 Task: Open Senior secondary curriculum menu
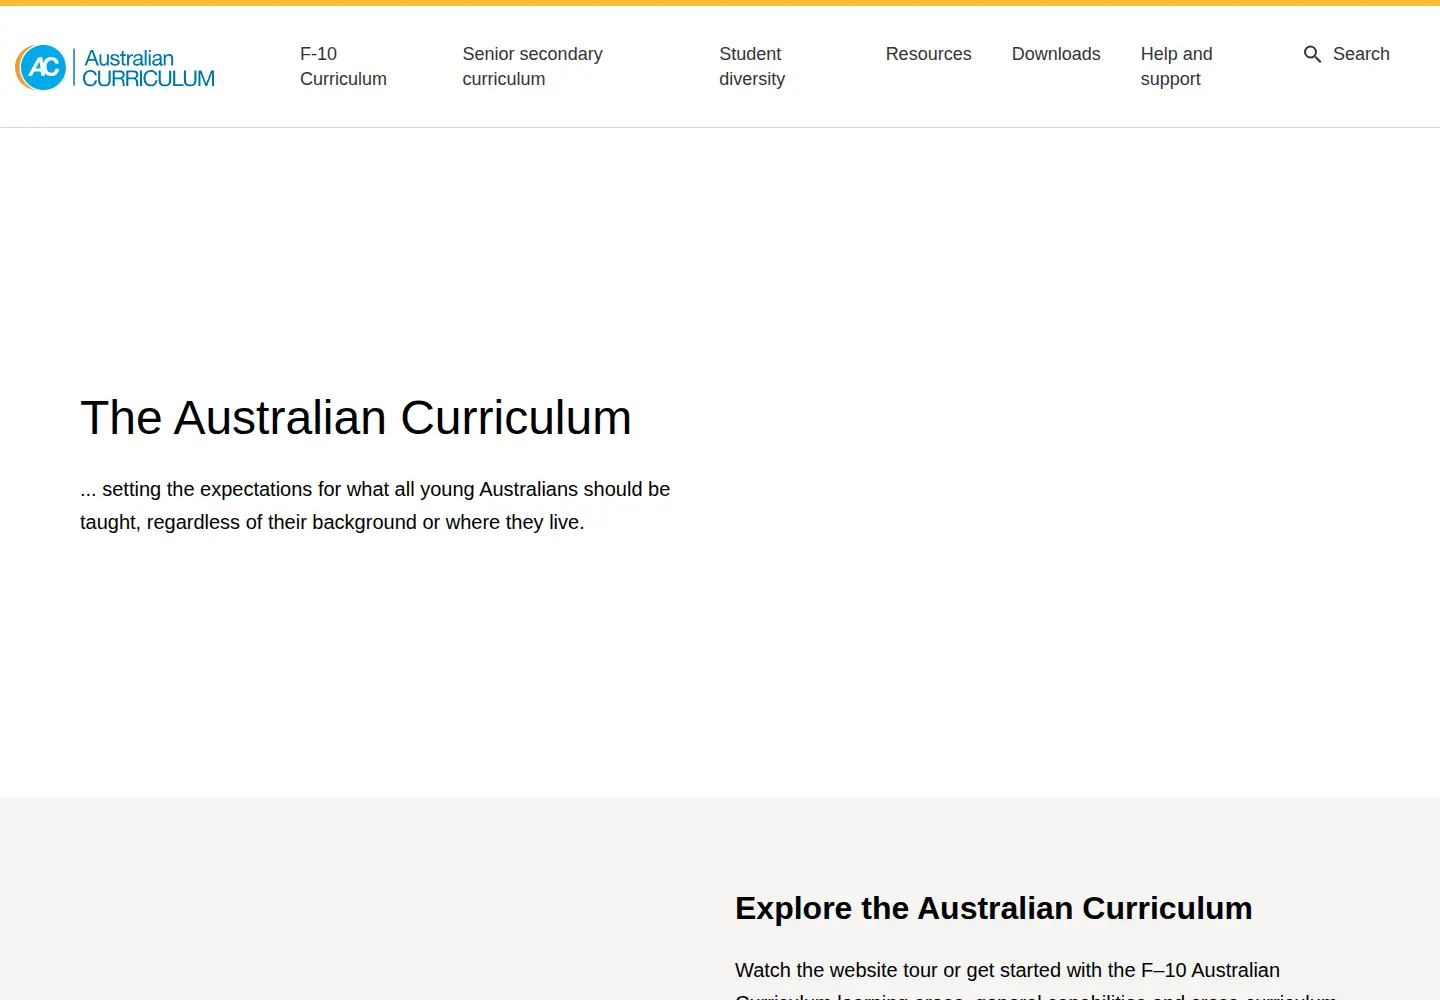point(532,66)
